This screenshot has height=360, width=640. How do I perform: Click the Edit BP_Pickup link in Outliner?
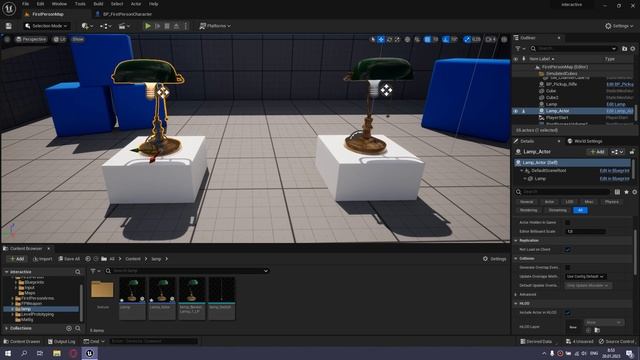tap(620, 84)
